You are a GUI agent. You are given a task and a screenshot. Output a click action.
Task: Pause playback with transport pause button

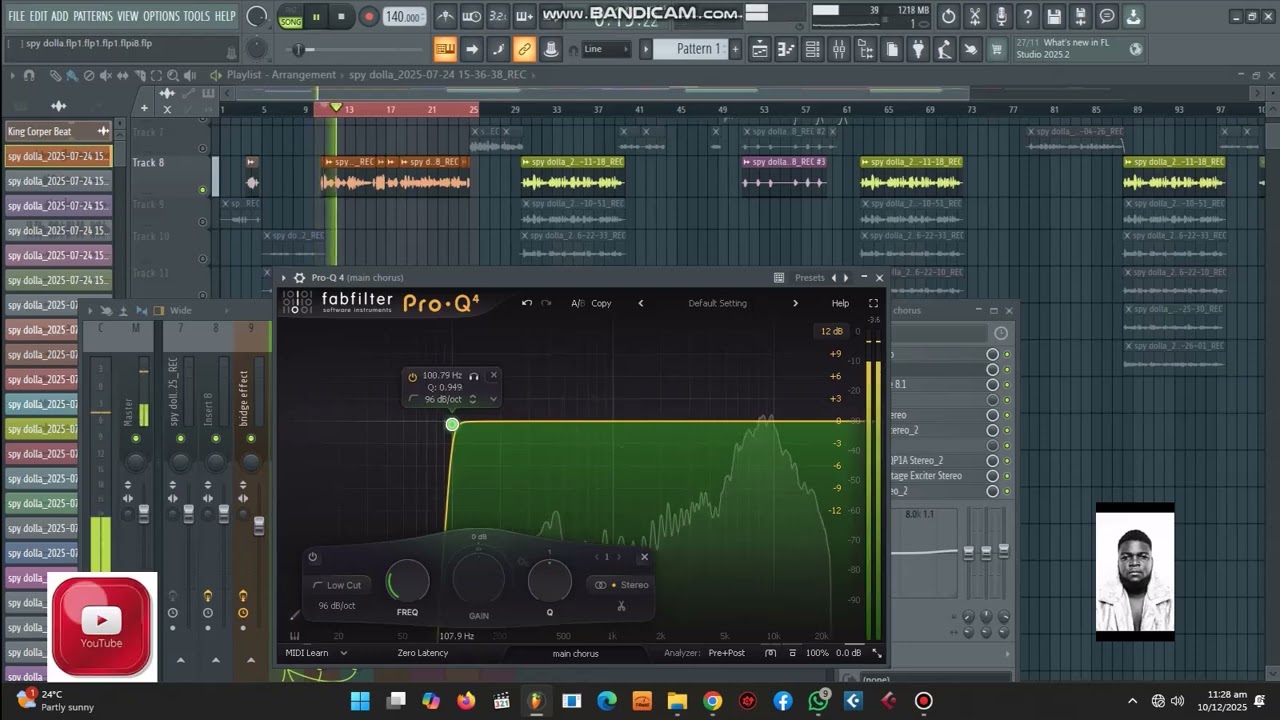[316, 17]
